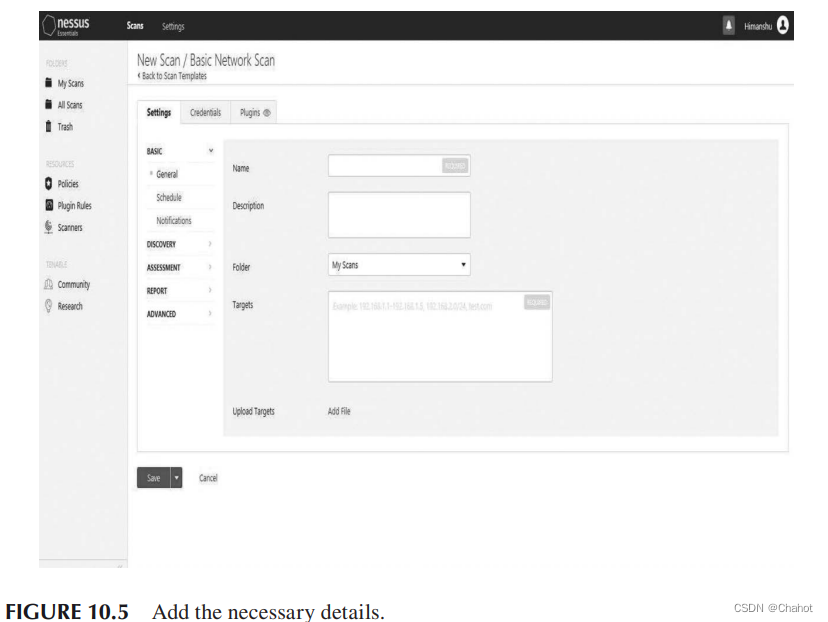This screenshot has height=622, width=828.
Task: Switch to the Settings tab
Action: [159, 112]
